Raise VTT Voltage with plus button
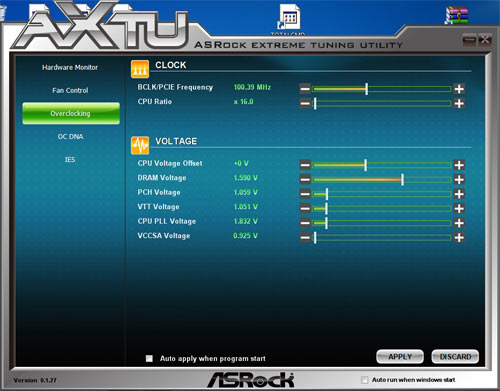The height and width of the screenshot is (391, 500). (x=459, y=208)
